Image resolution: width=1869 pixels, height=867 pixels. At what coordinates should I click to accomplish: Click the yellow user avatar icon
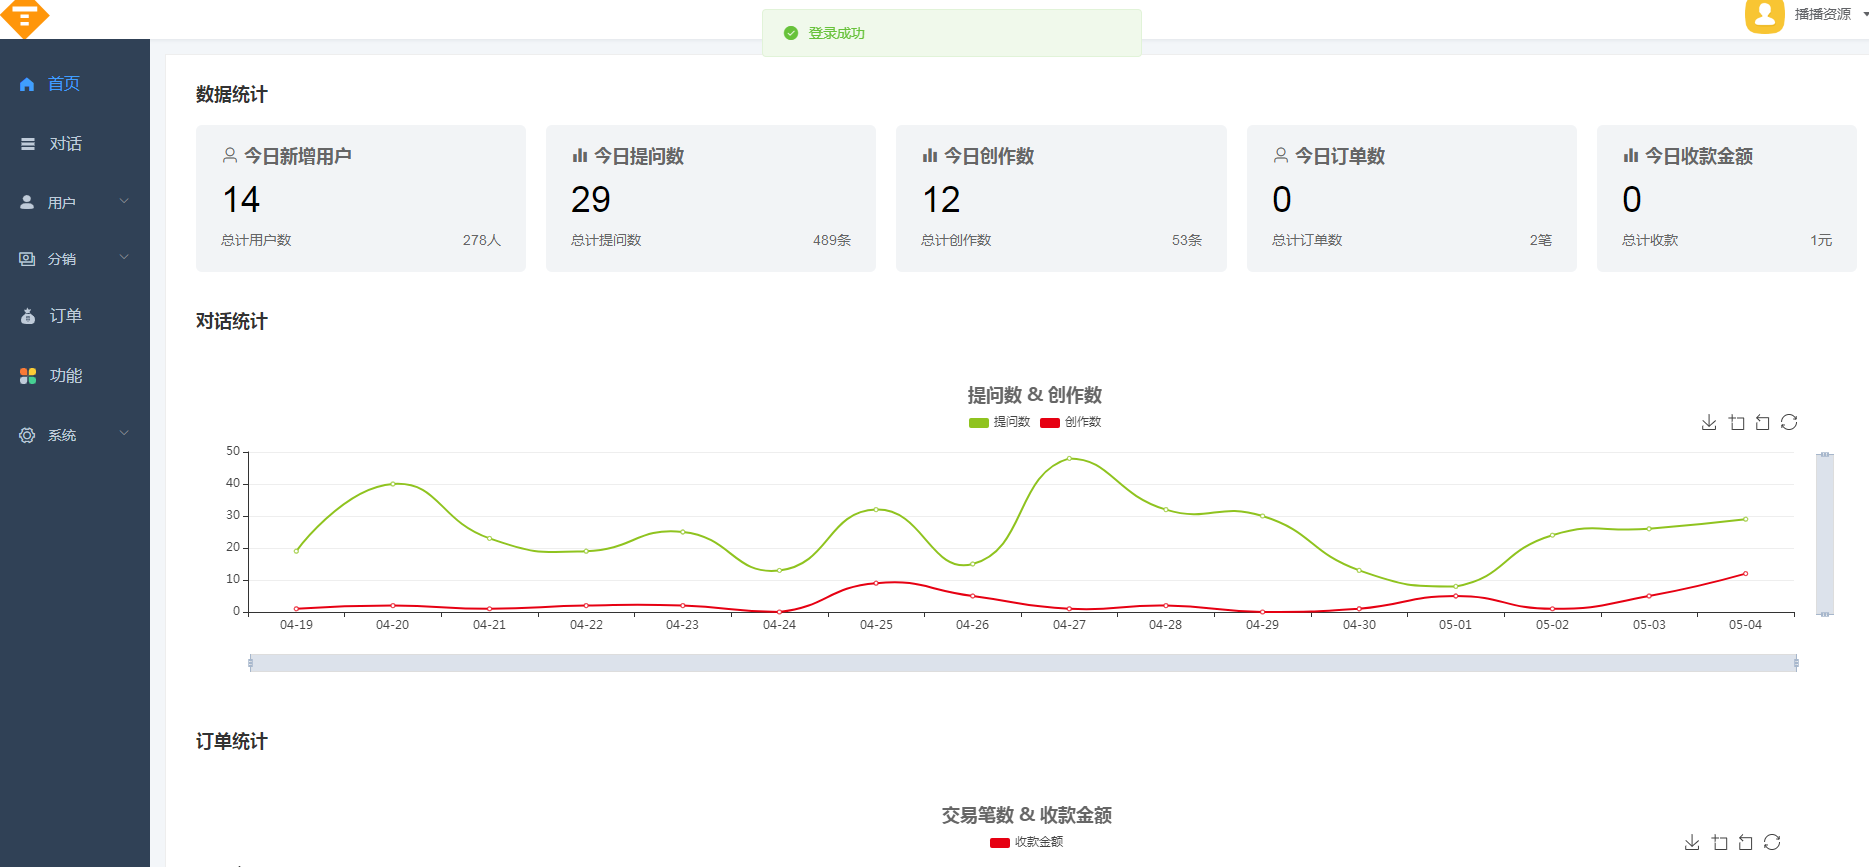click(1765, 15)
